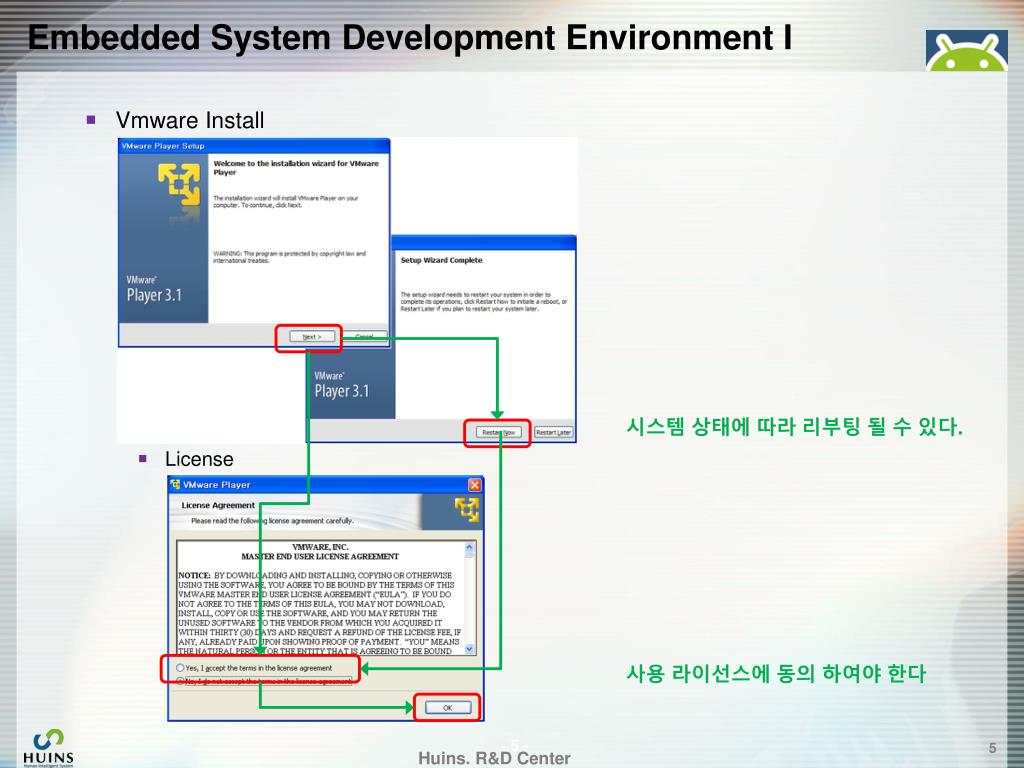Click the Android robot logo
This screenshot has width=1024, height=768.
pyautogui.click(x=967, y=50)
